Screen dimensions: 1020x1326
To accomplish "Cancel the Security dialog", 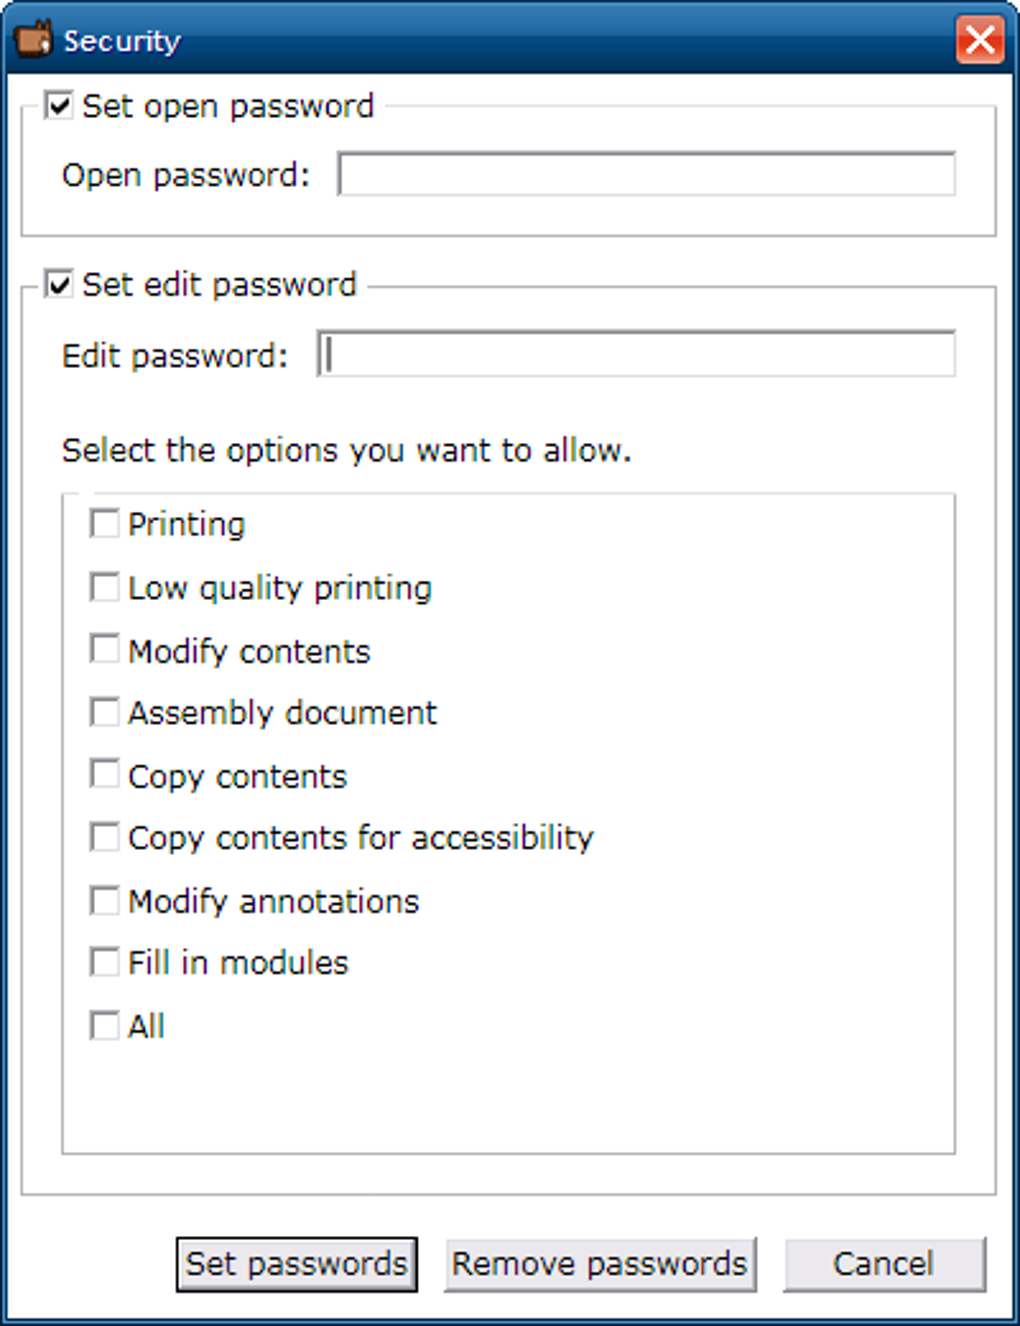I will [883, 1264].
